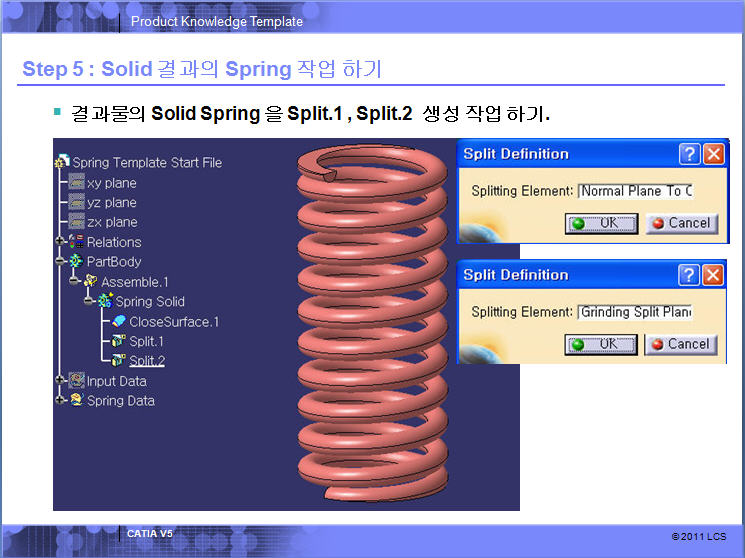Cancel the Normal Plane split dialog

click(681, 223)
